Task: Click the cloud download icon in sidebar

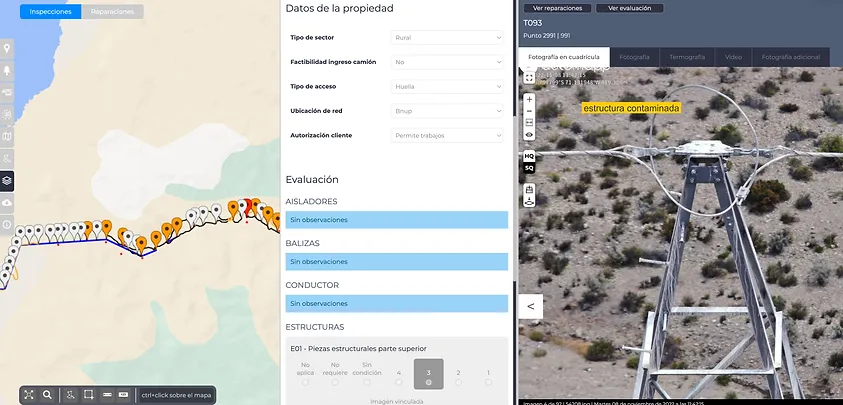Action: pos(7,203)
